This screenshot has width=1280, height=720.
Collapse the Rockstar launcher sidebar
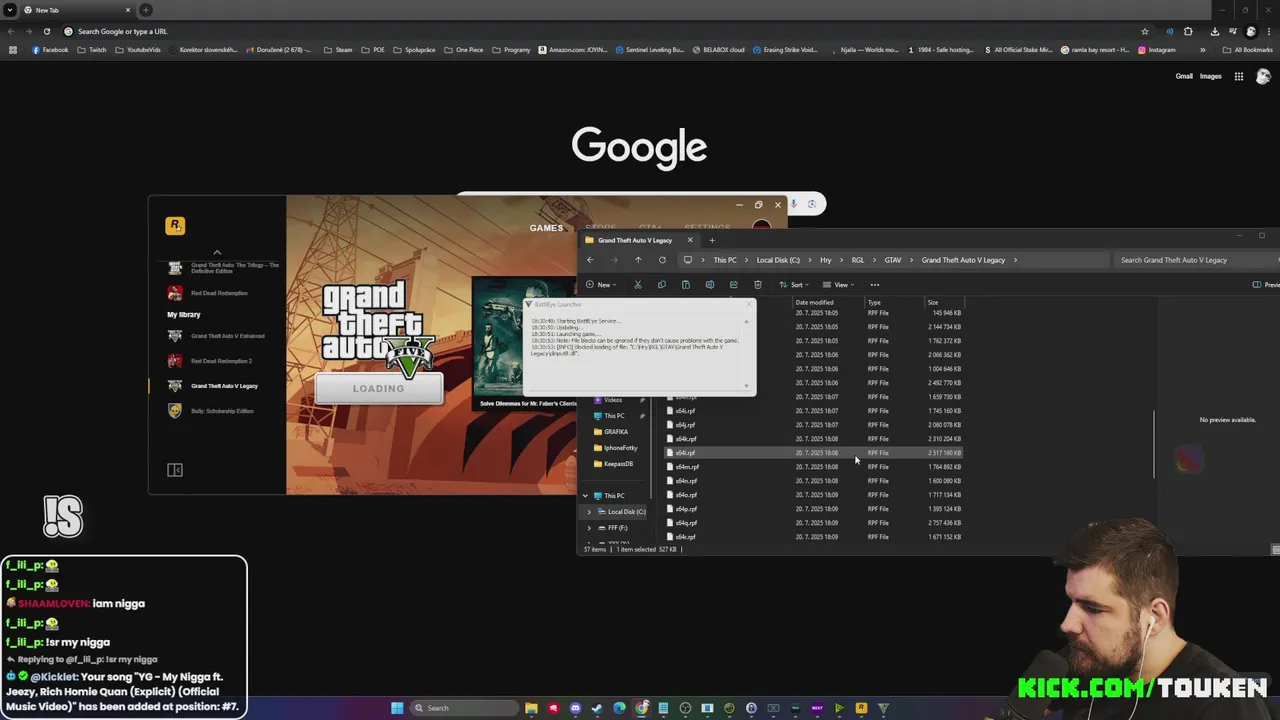(x=175, y=470)
